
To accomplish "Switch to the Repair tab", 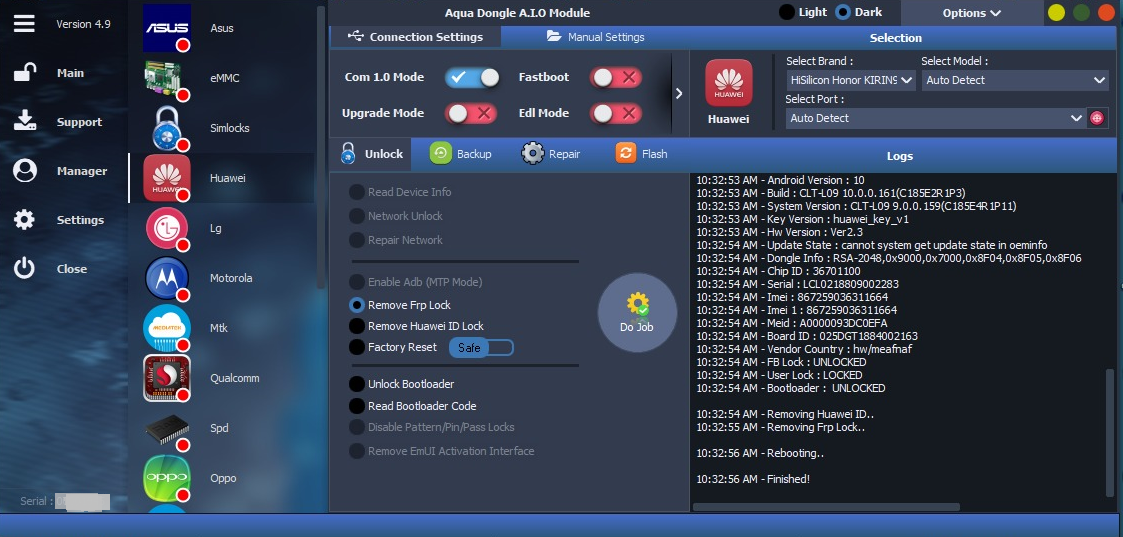I will [551, 154].
